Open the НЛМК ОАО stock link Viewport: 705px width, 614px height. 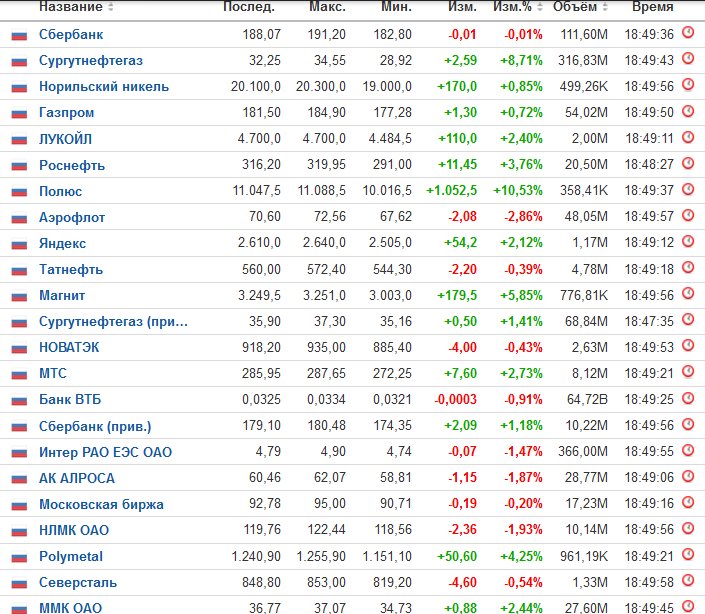pyautogui.click(x=74, y=530)
